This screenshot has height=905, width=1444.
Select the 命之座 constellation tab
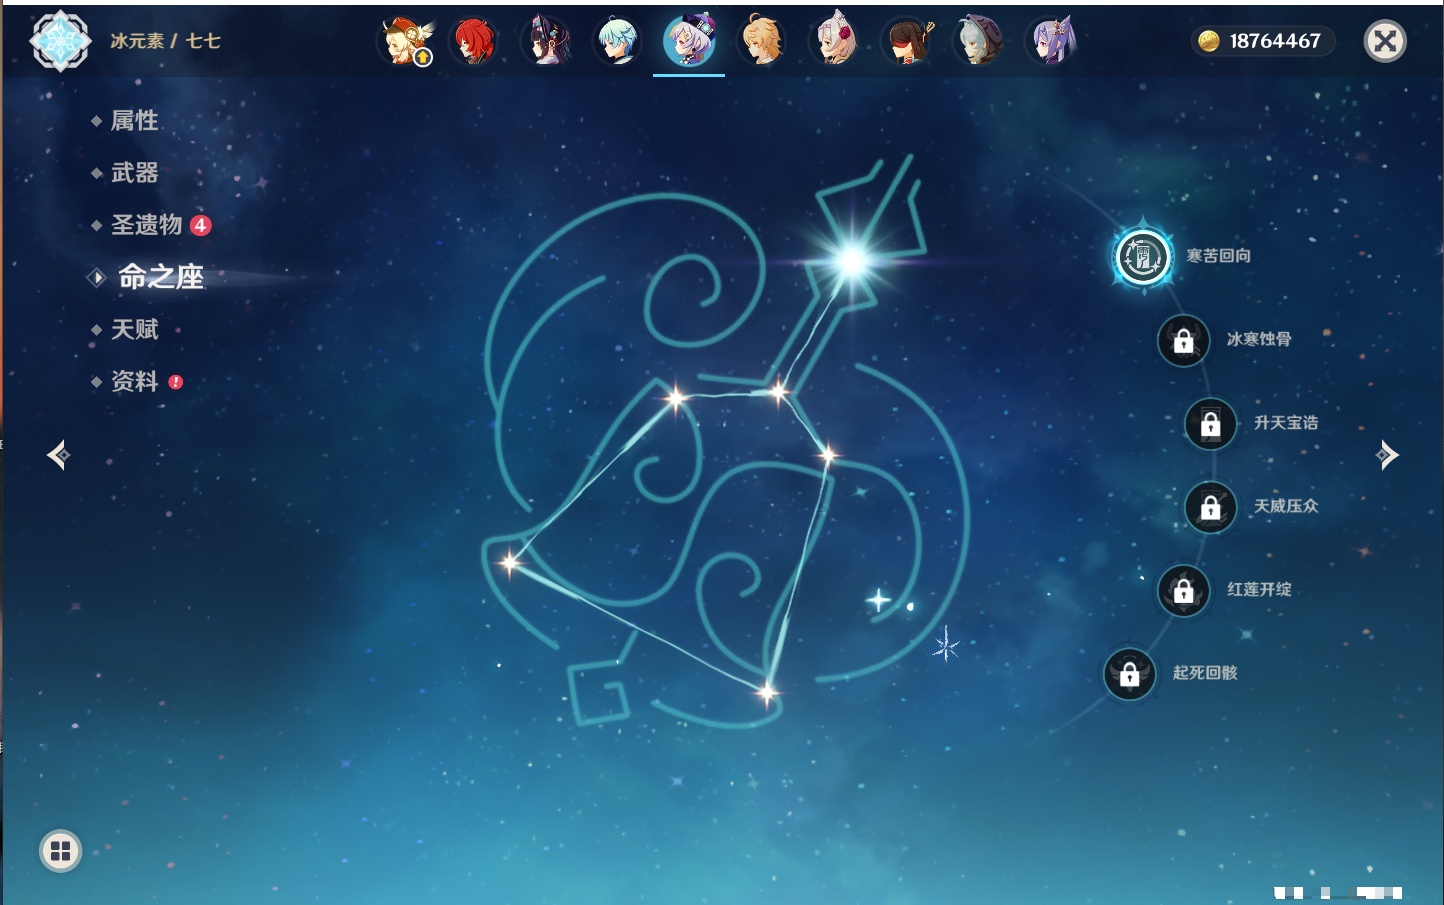pos(161,277)
